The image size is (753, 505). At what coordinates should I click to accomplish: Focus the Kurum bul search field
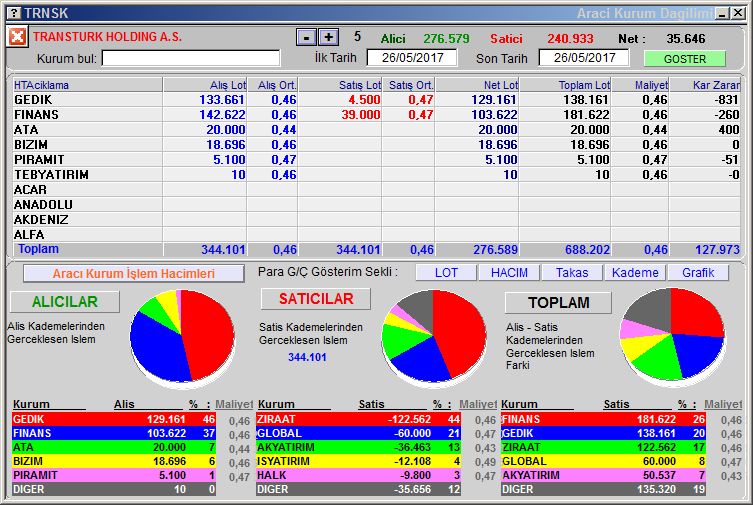tap(191, 58)
